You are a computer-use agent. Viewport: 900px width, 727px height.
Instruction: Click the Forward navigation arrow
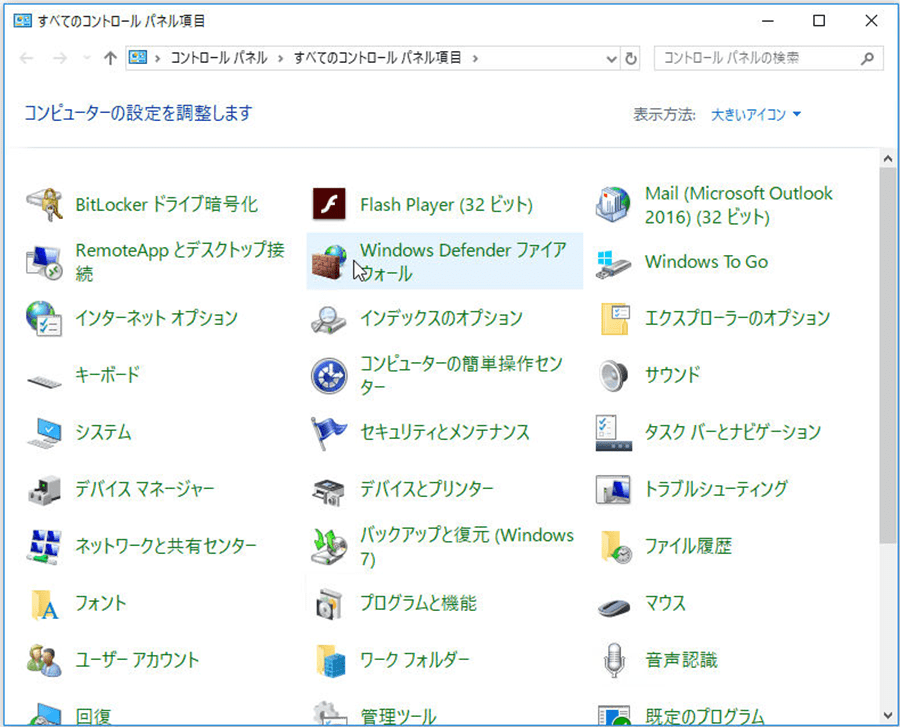(60, 58)
